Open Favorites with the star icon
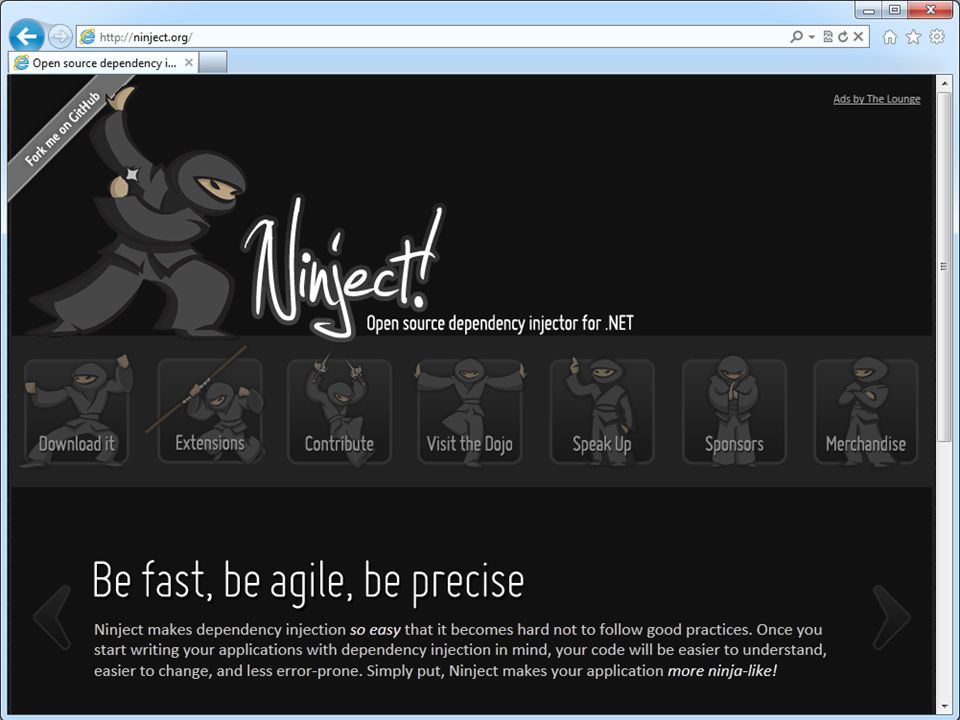This screenshot has width=960, height=720. 913,37
